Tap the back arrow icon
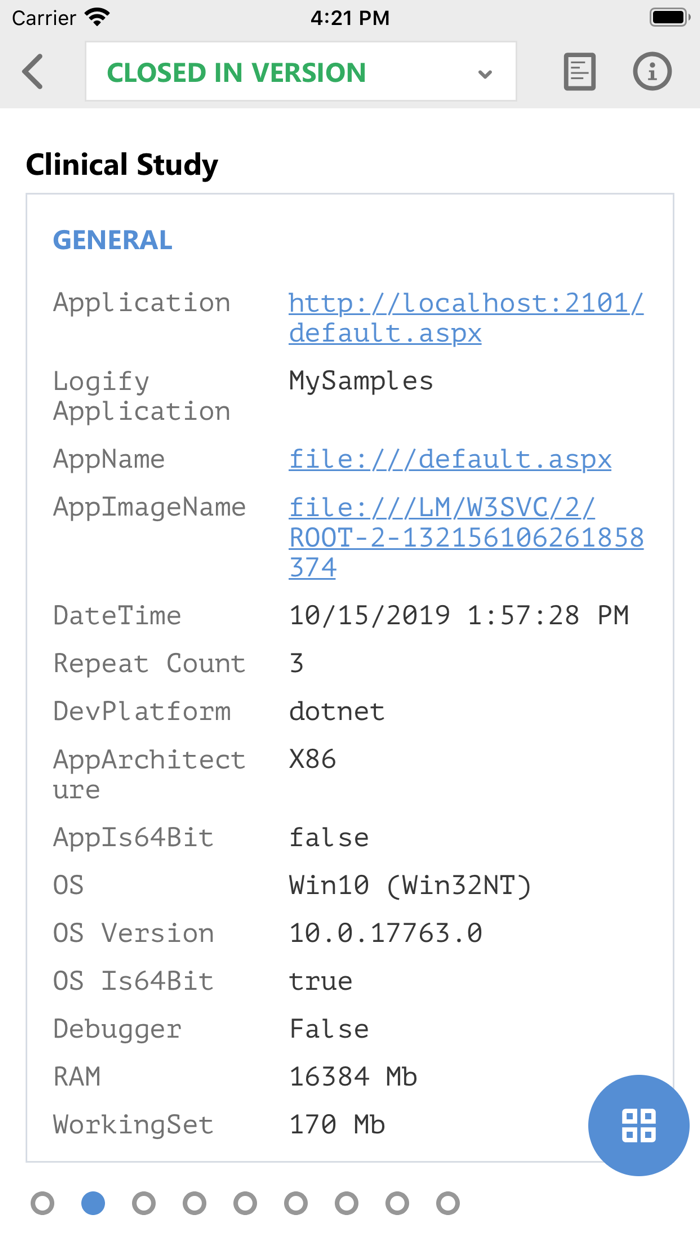Viewport: 700px width, 1244px height. (34, 72)
